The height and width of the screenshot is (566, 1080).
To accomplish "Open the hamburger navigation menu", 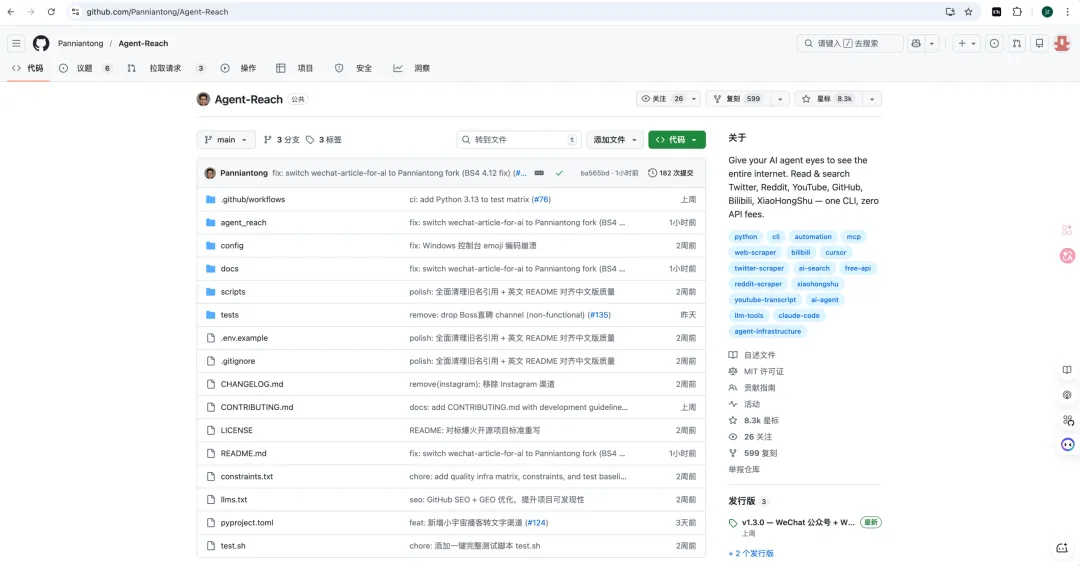I will pyautogui.click(x=16, y=43).
